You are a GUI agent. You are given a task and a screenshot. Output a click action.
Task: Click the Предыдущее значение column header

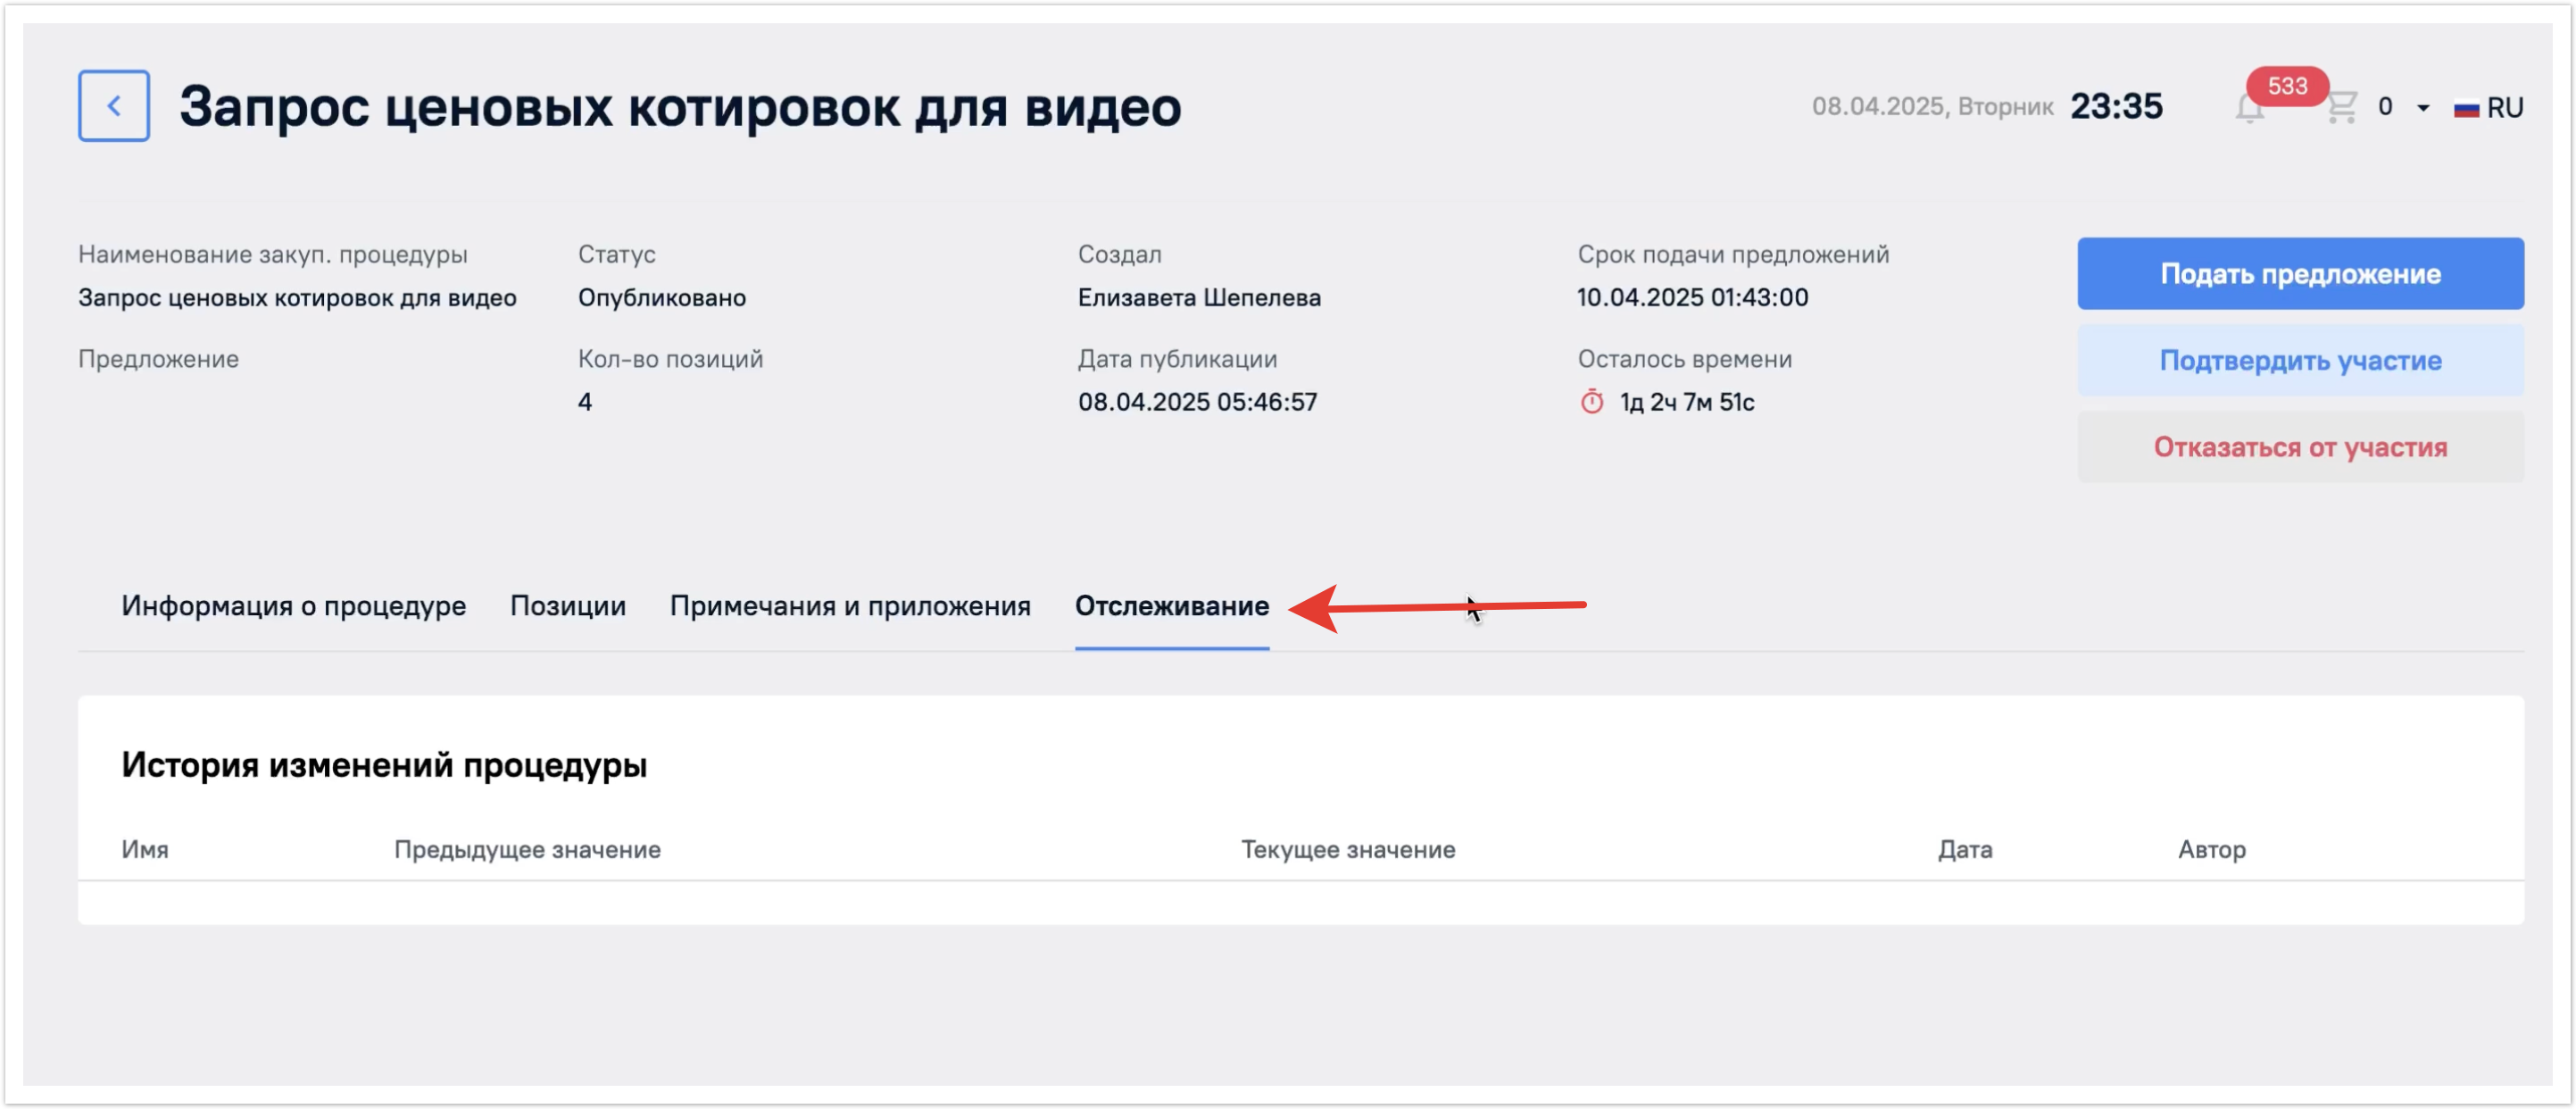tap(527, 849)
